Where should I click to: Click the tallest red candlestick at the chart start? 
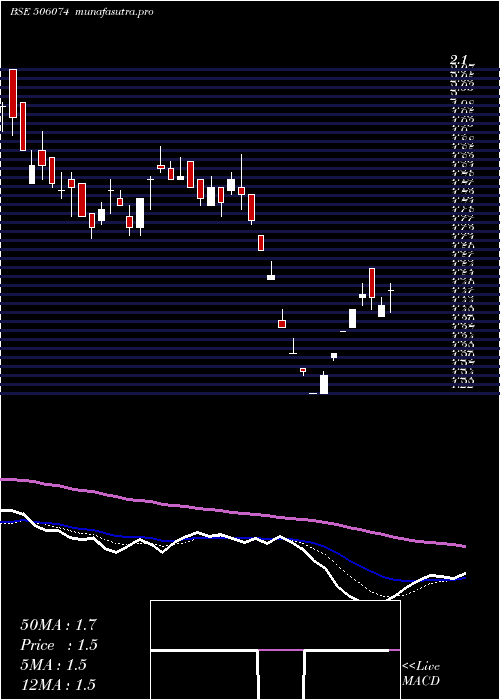(x=13, y=93)
